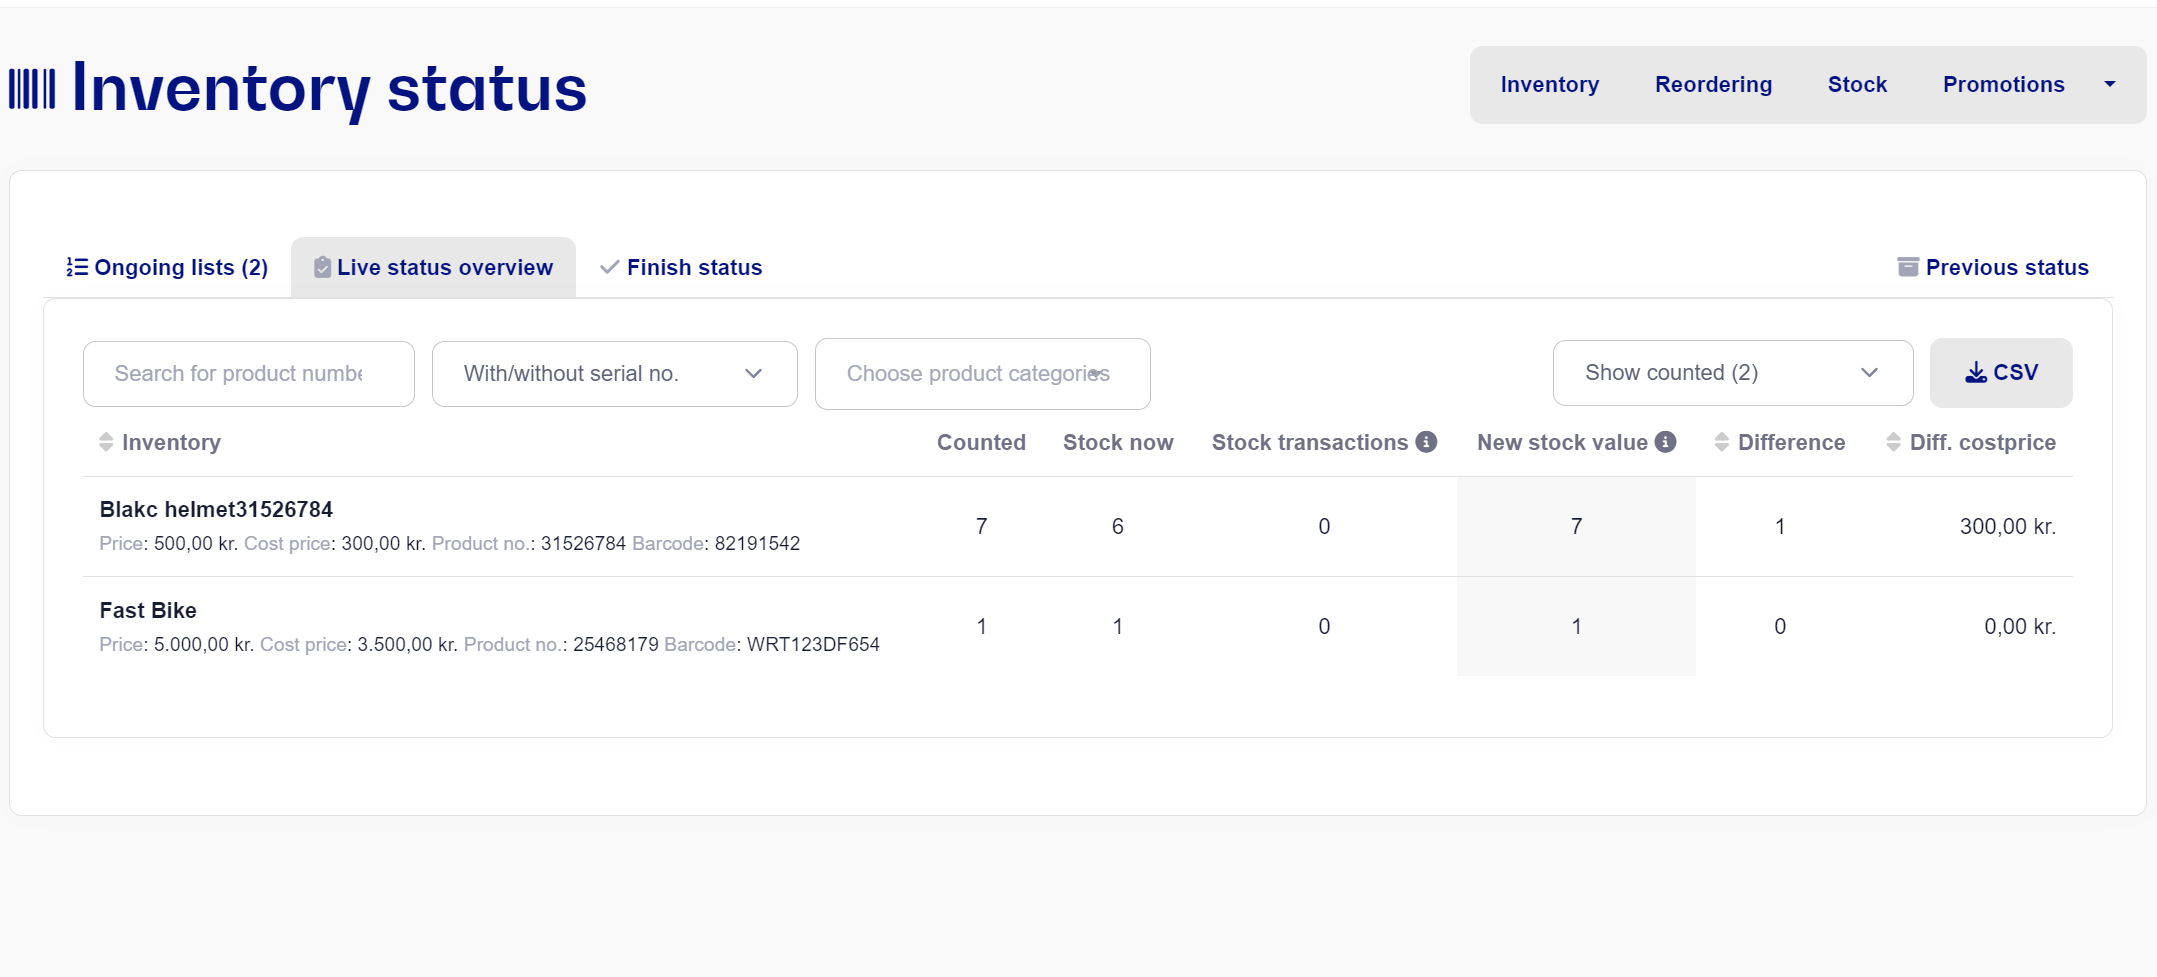Click difference value 0 for Fast Bike

pyautogui.click(x=1780, y=626)
